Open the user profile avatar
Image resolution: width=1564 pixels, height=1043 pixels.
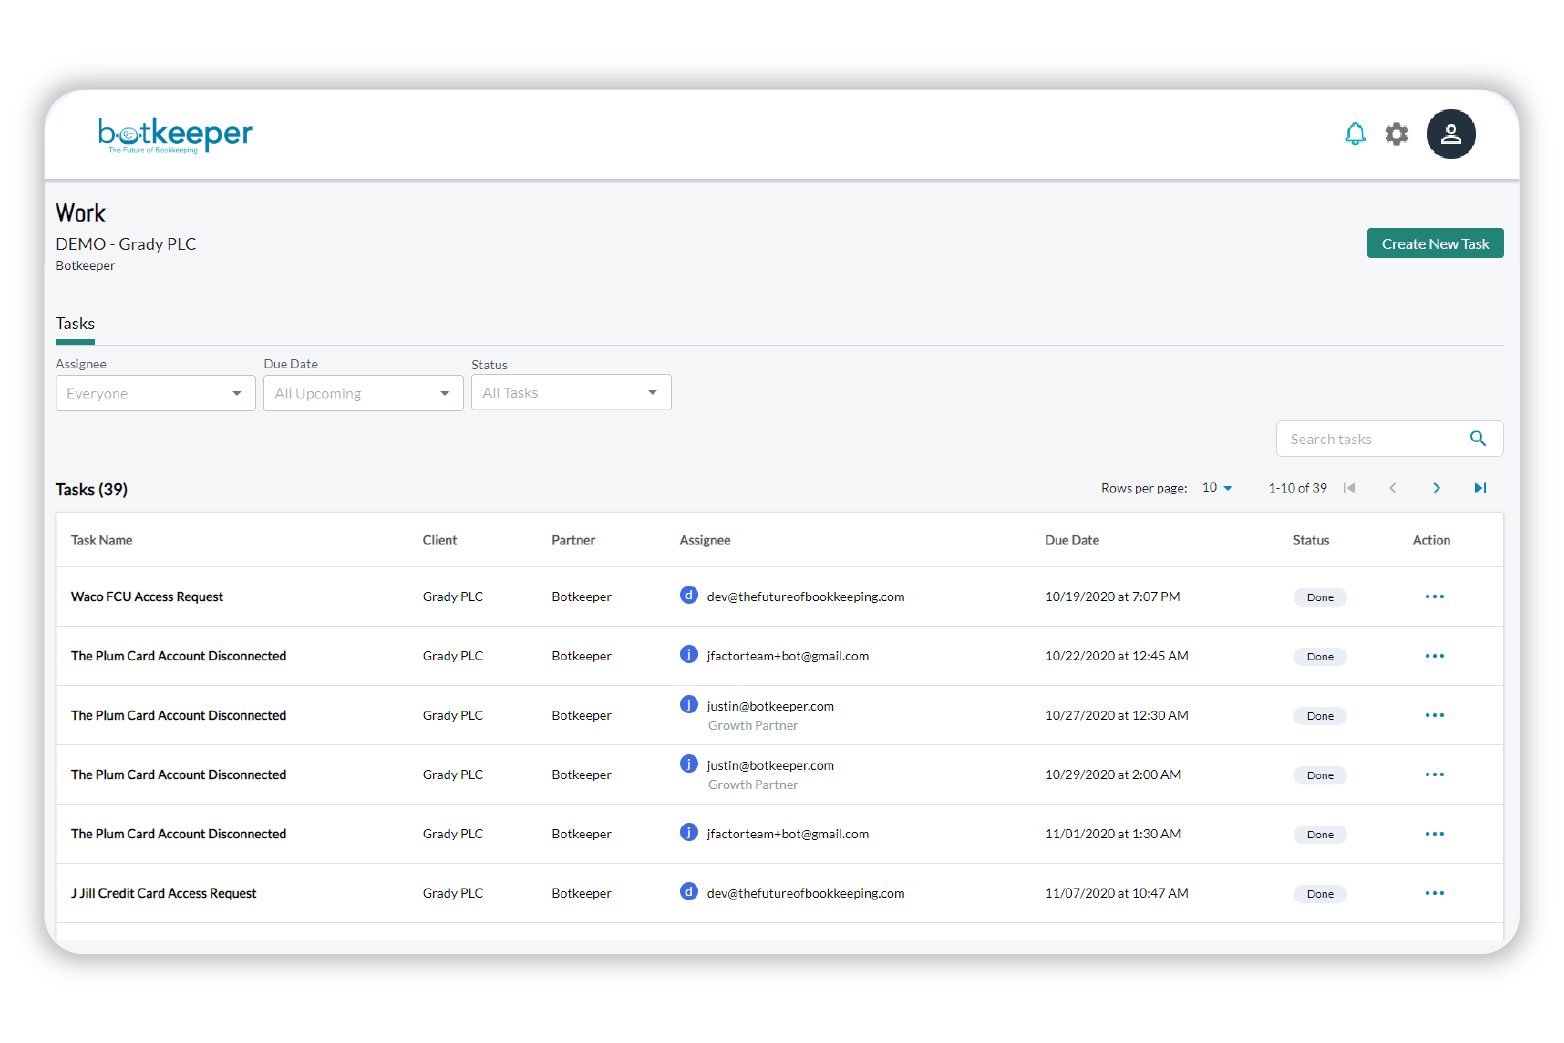1450,134
